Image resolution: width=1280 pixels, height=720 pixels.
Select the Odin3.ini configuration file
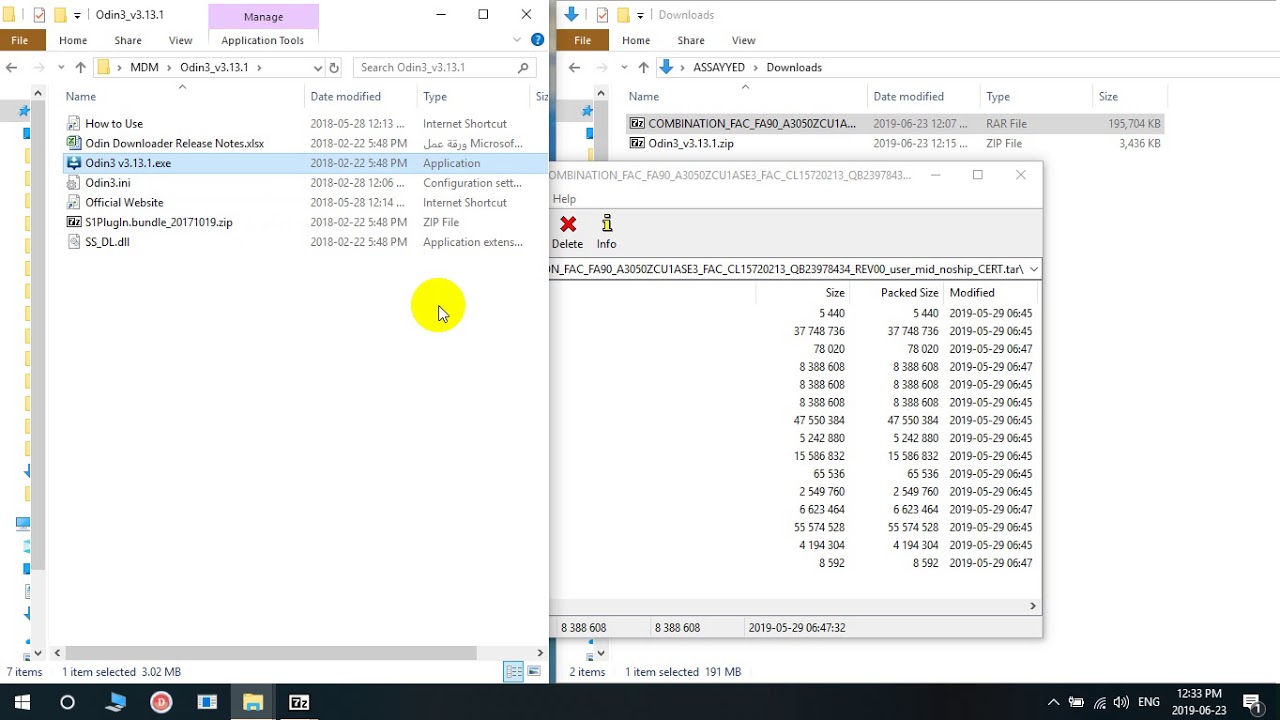click(x=98, y=183)
